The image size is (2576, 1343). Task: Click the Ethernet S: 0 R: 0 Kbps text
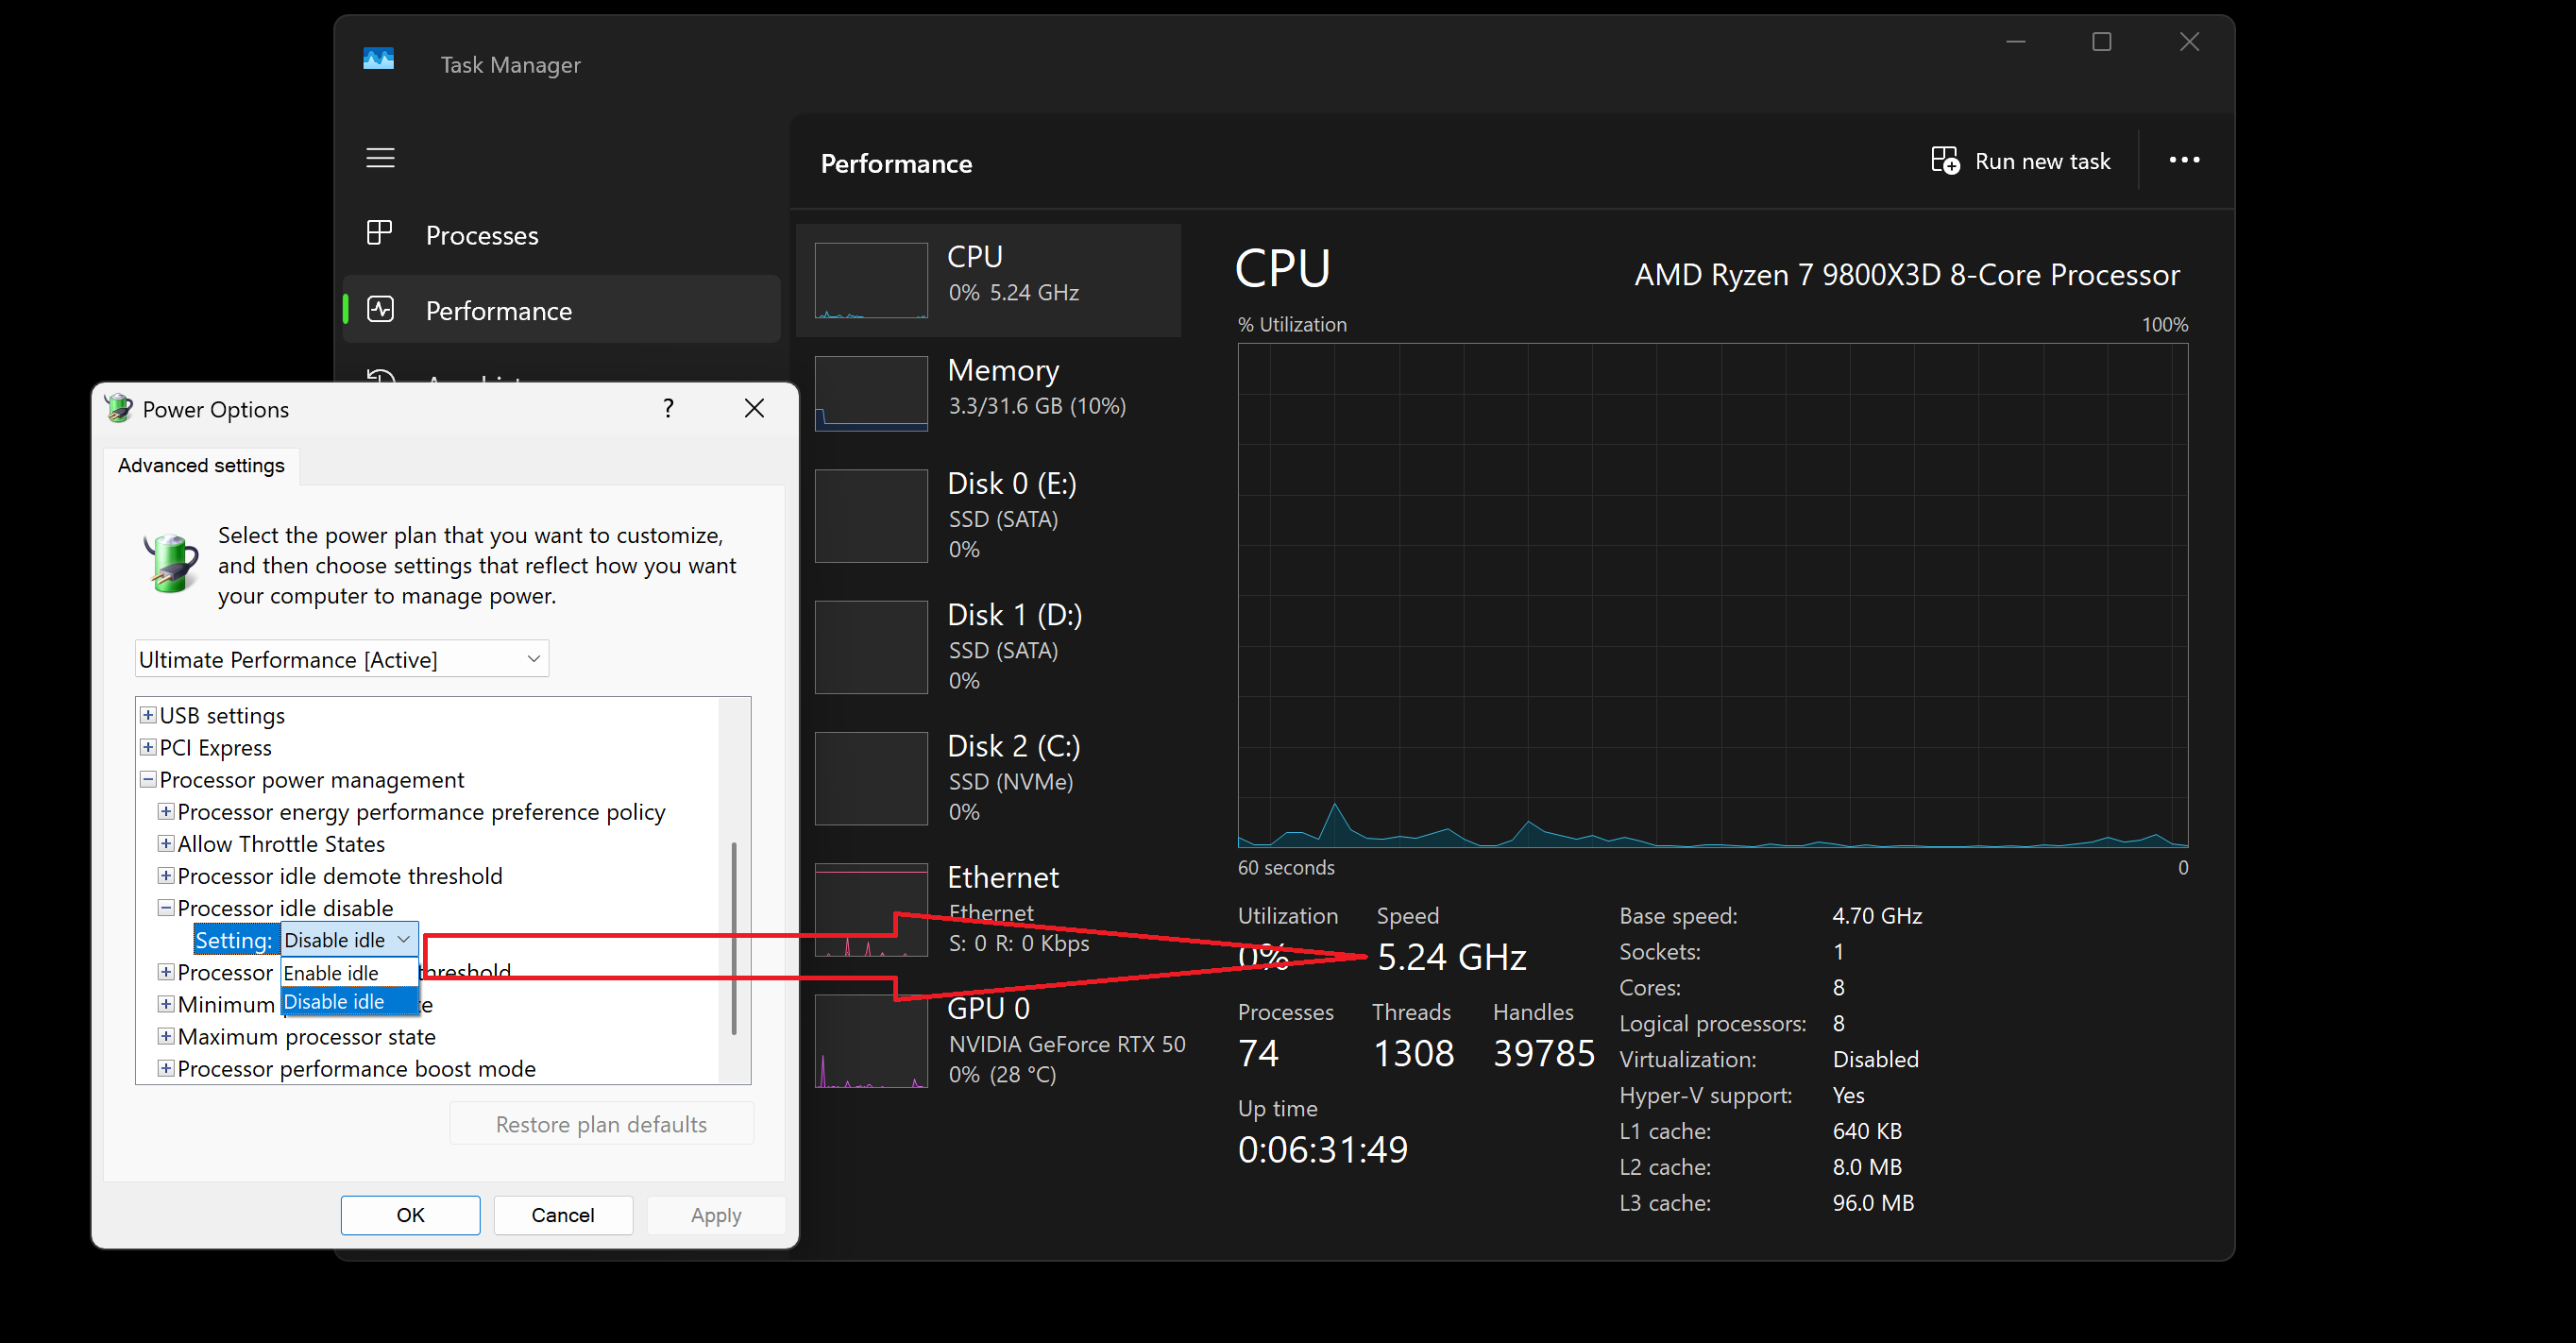[x=1018, y=943]
